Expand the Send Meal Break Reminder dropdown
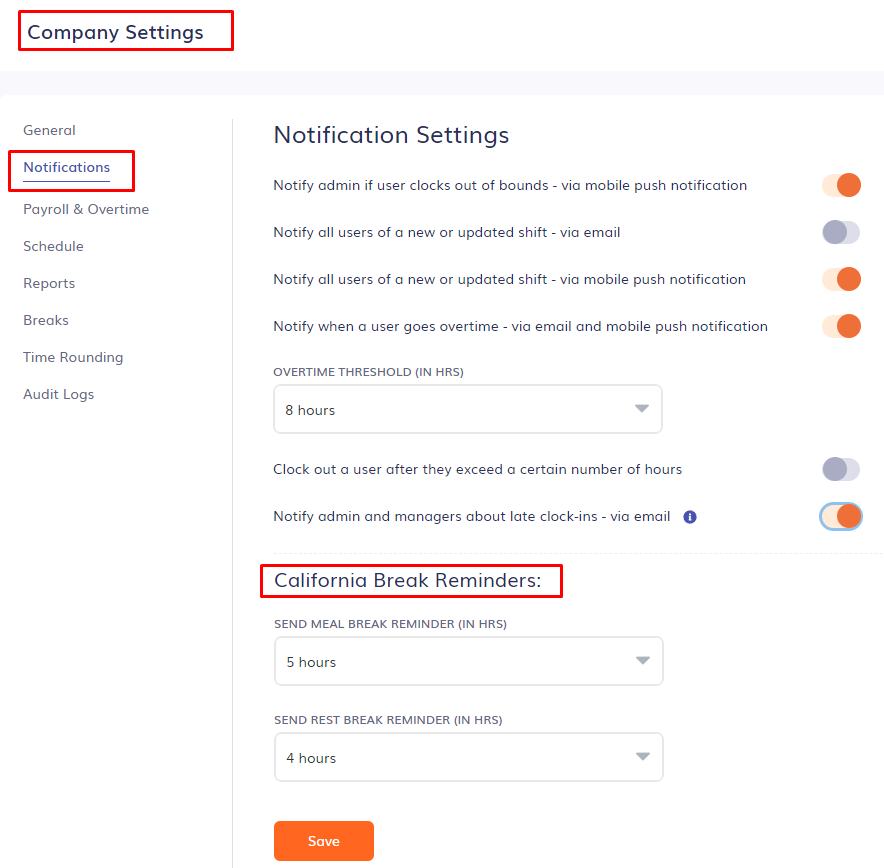 (x=468, y=661)
